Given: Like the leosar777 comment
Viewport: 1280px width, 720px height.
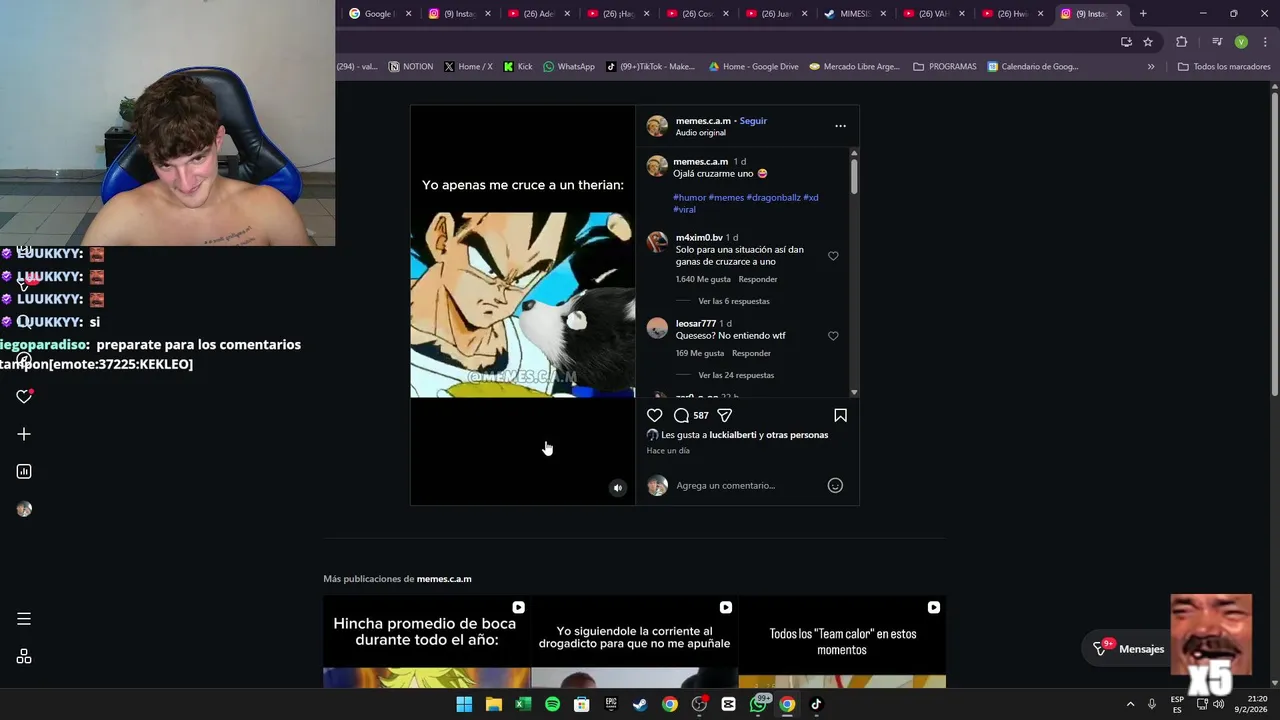Looking at the screenshot, I should pyautogui.click(x=833, y=336).
